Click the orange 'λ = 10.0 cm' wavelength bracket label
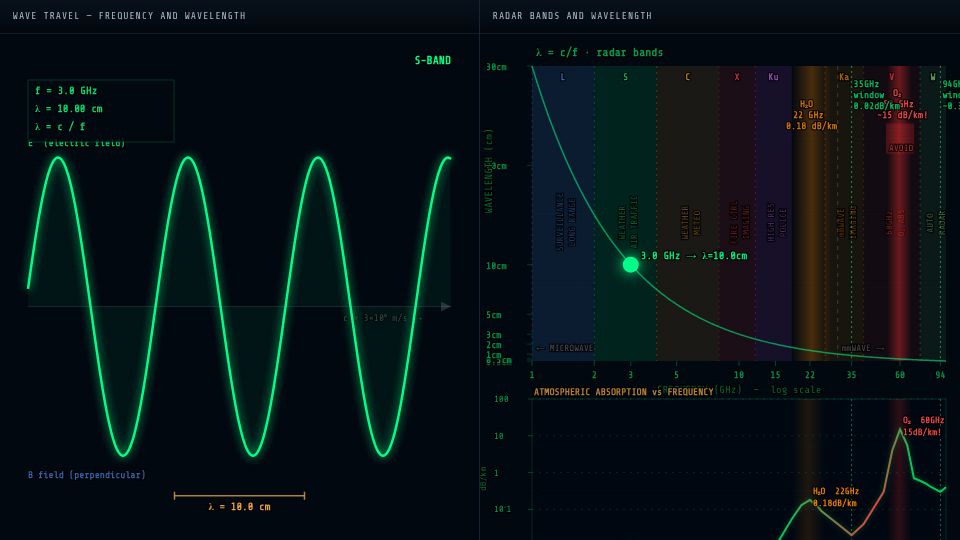 239,506
